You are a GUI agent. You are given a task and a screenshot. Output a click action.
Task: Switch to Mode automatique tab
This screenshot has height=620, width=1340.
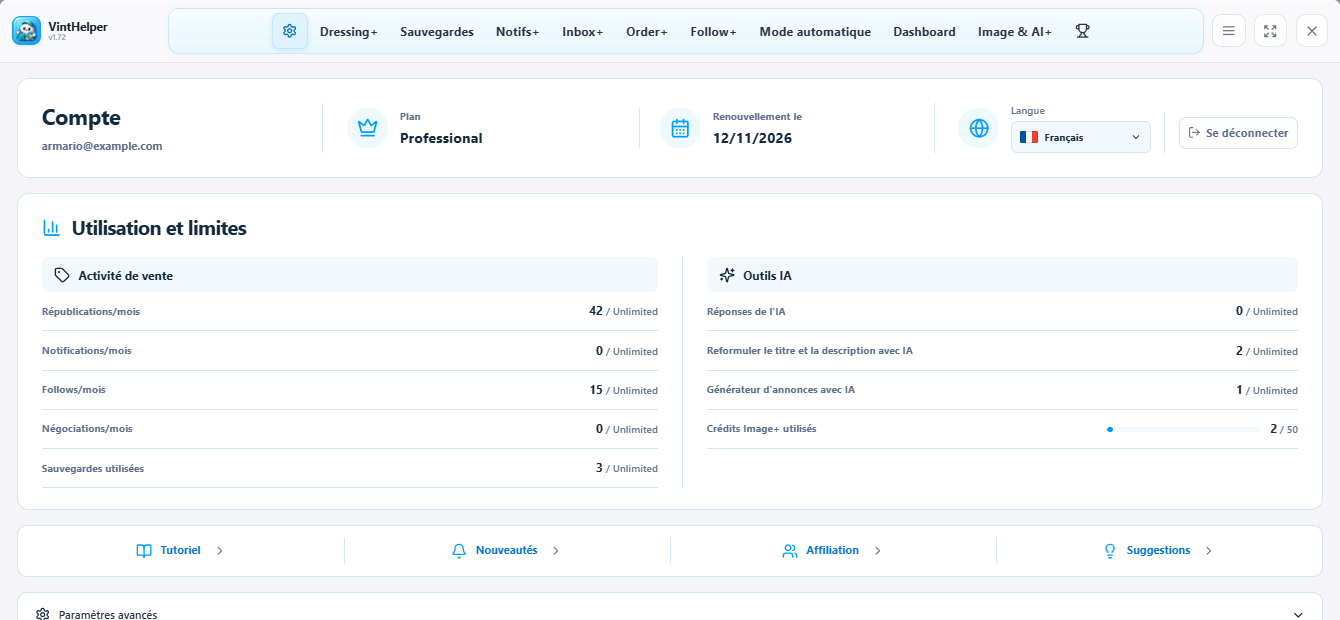pos(815,32)
